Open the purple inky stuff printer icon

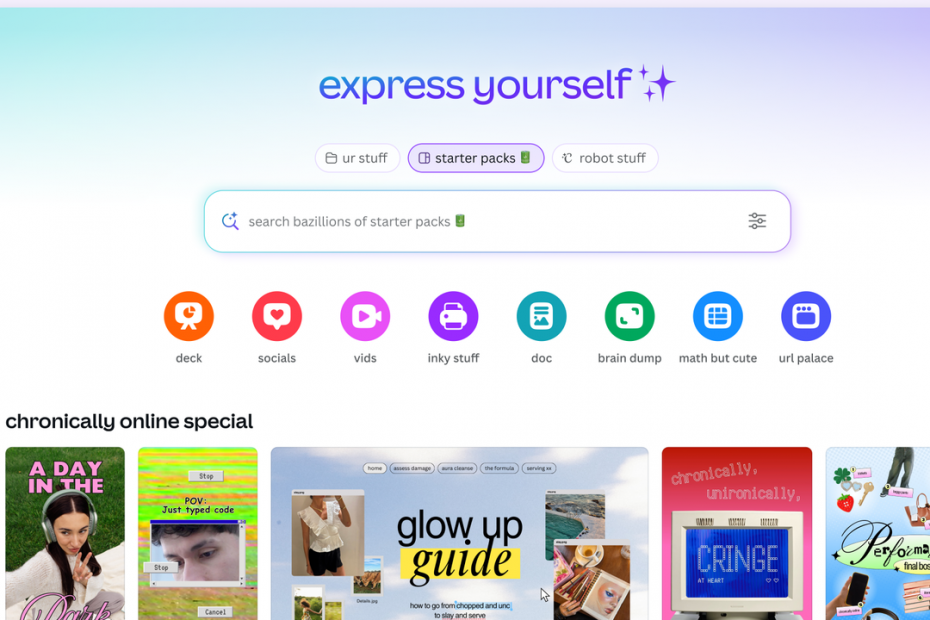(453, 316)
